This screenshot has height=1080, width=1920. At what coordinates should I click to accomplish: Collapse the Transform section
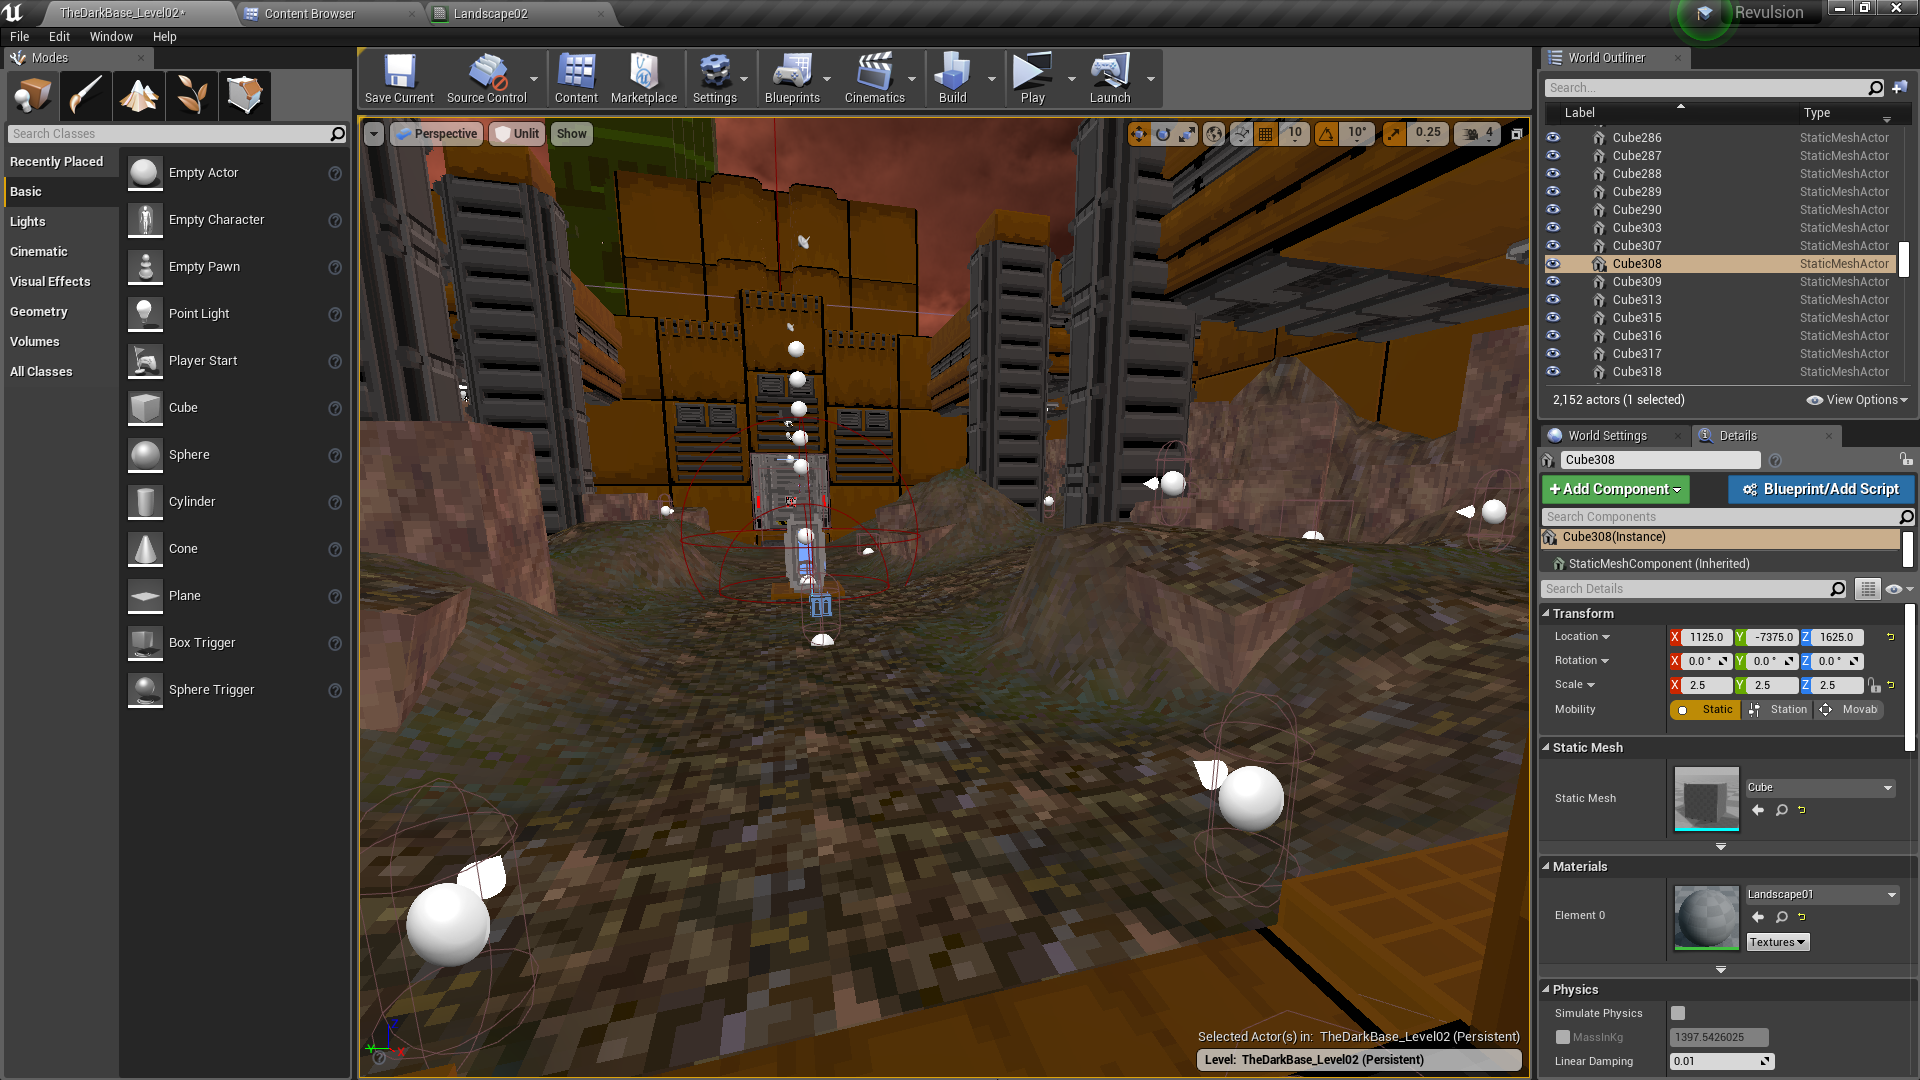pyautogui.click(x=1546, y=614)
